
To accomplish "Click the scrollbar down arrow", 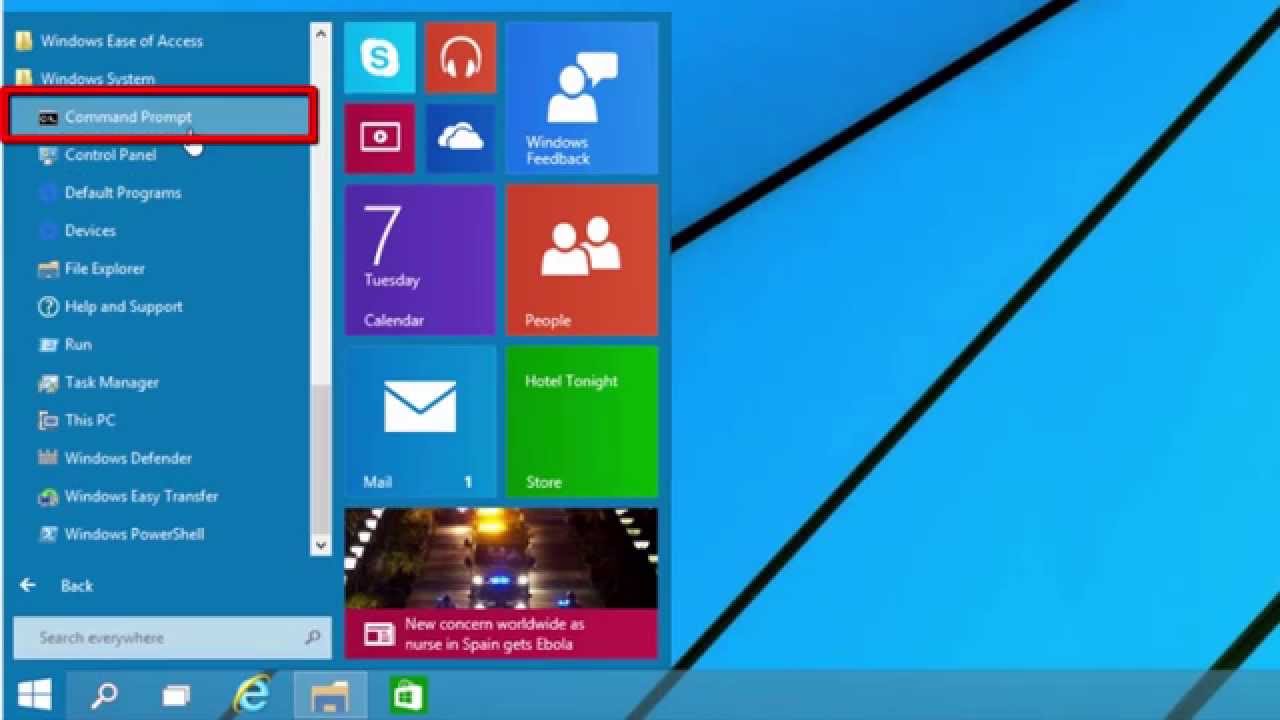I will [320, 545].
